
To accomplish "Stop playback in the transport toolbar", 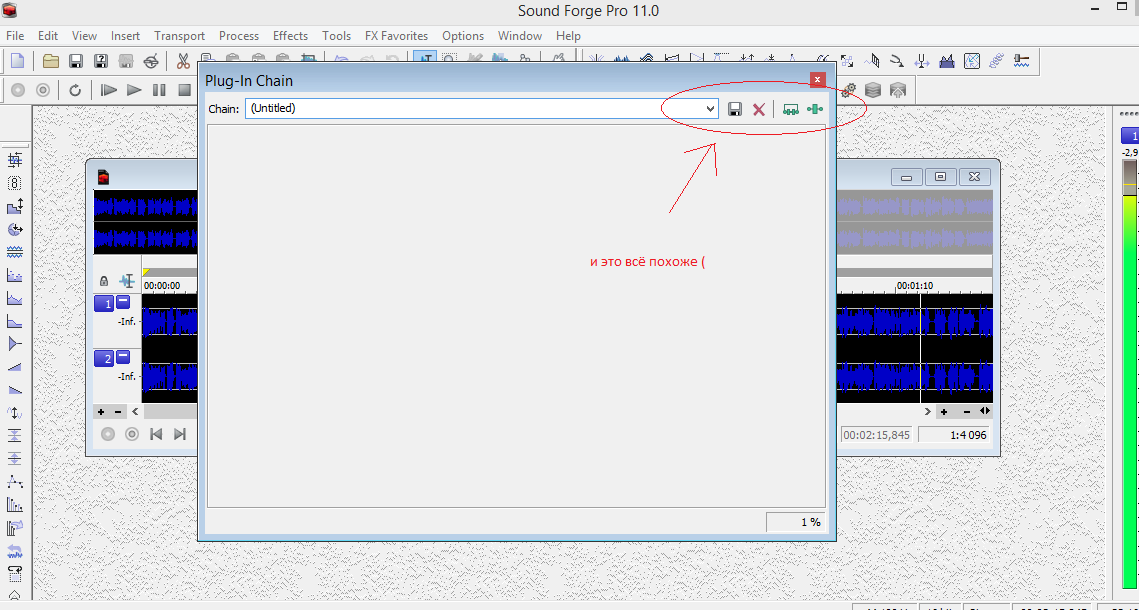I will point(185,90).
